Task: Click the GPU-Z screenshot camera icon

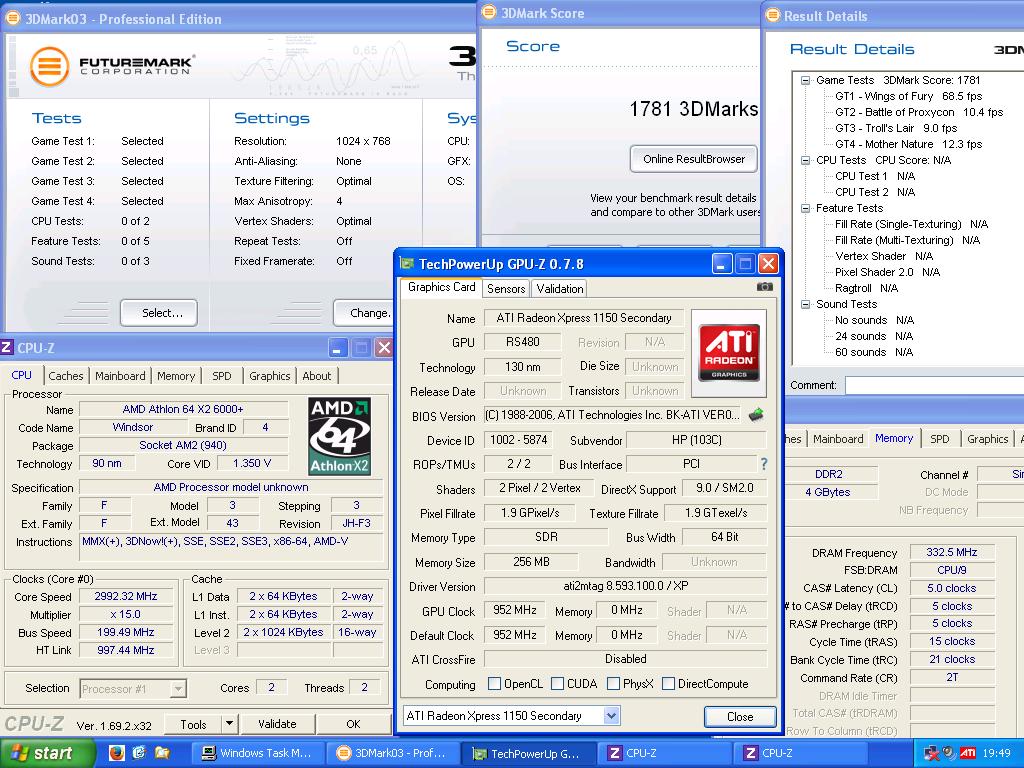Action: [764, 287]
